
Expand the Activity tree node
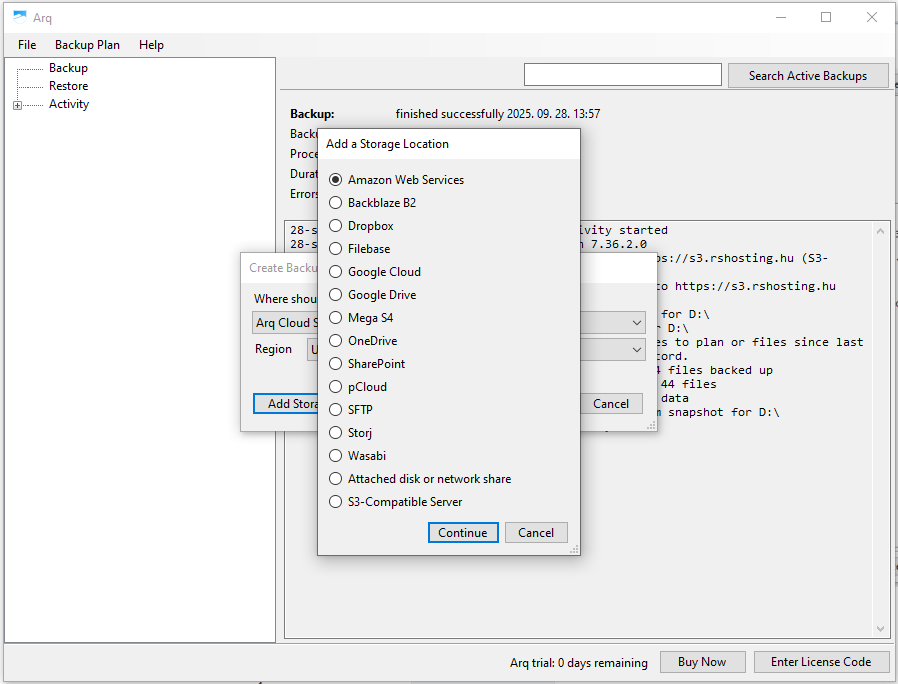(17, 105)
